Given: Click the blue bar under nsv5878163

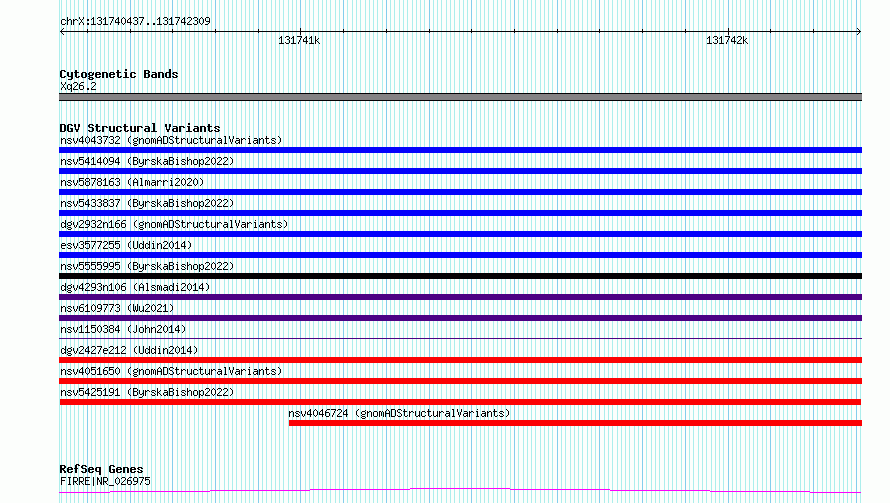Looking at the screenshot, I should (460, 192).
